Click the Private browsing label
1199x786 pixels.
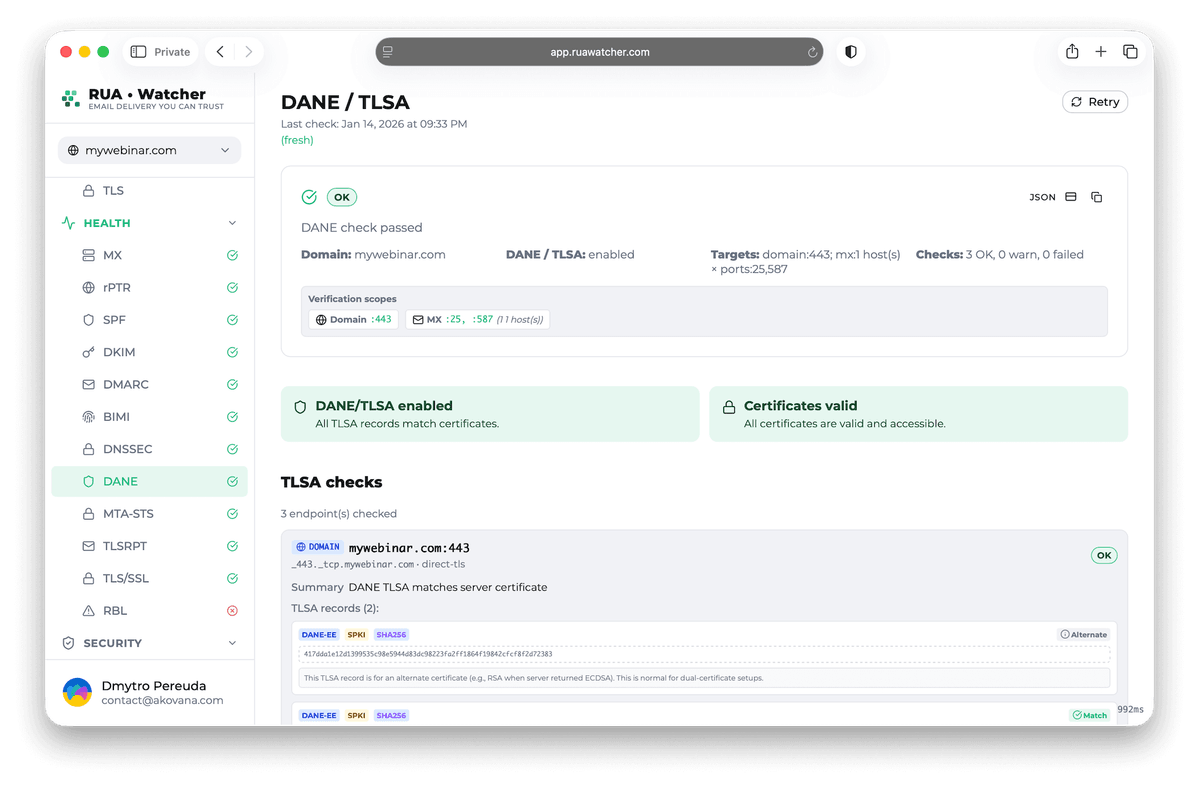[x=172, y=52]
